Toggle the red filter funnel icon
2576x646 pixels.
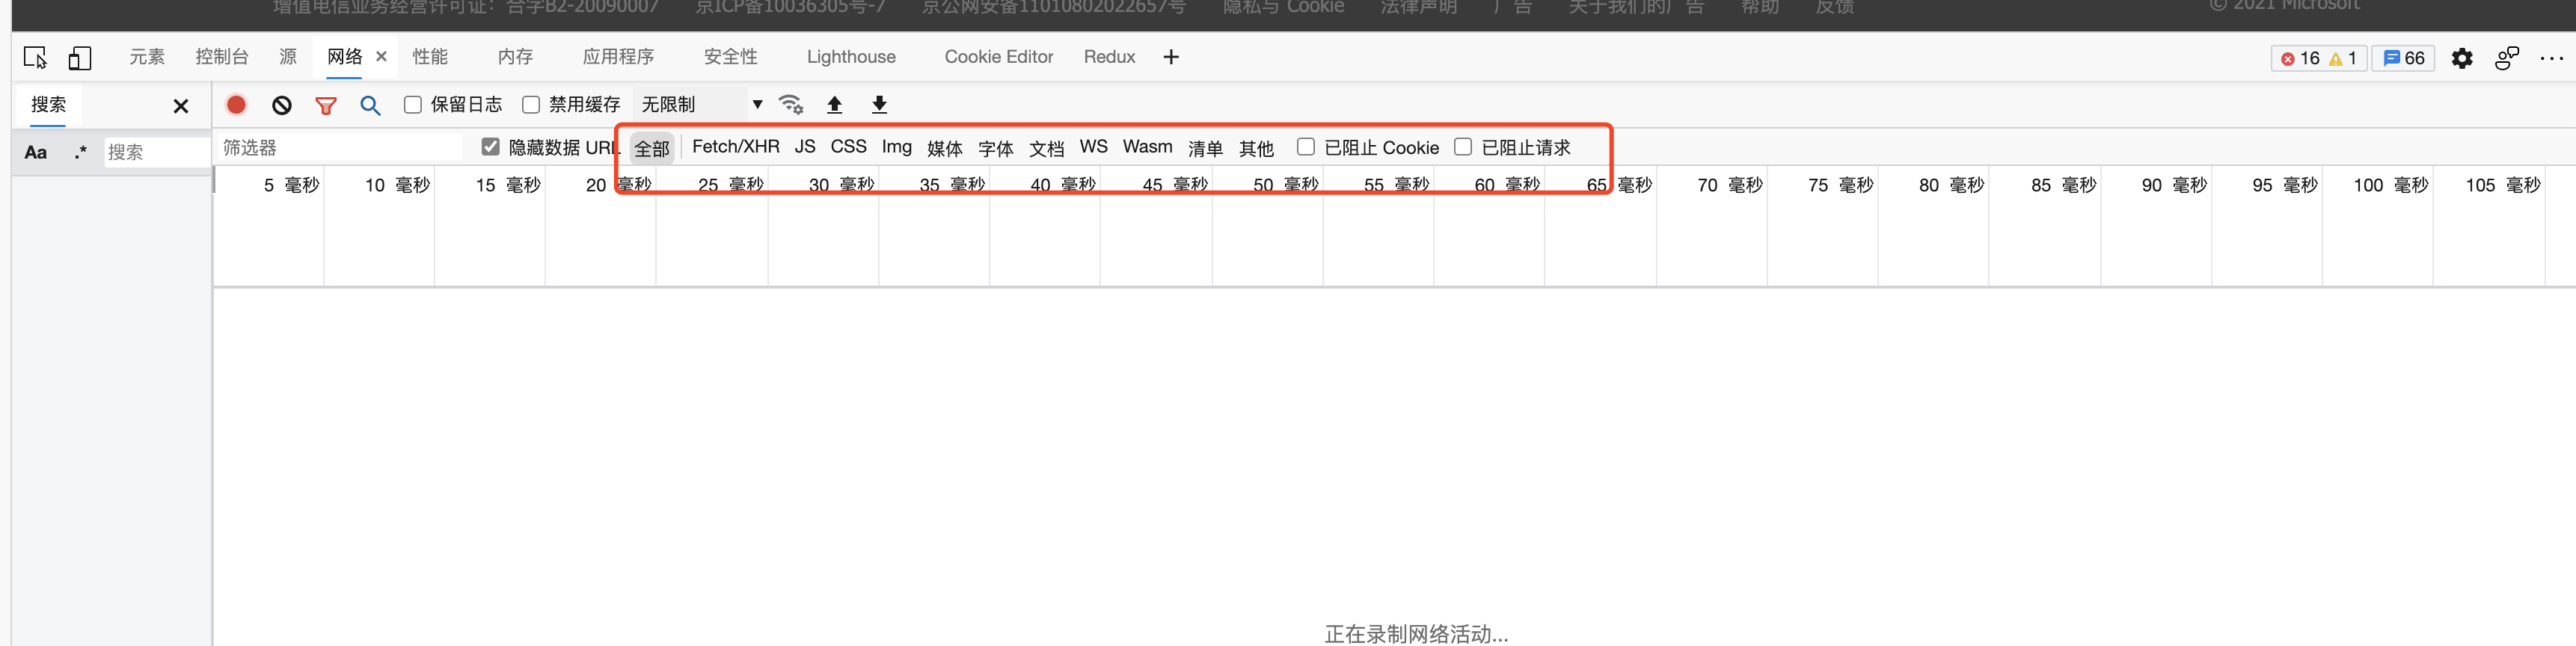tap(326, 105)
